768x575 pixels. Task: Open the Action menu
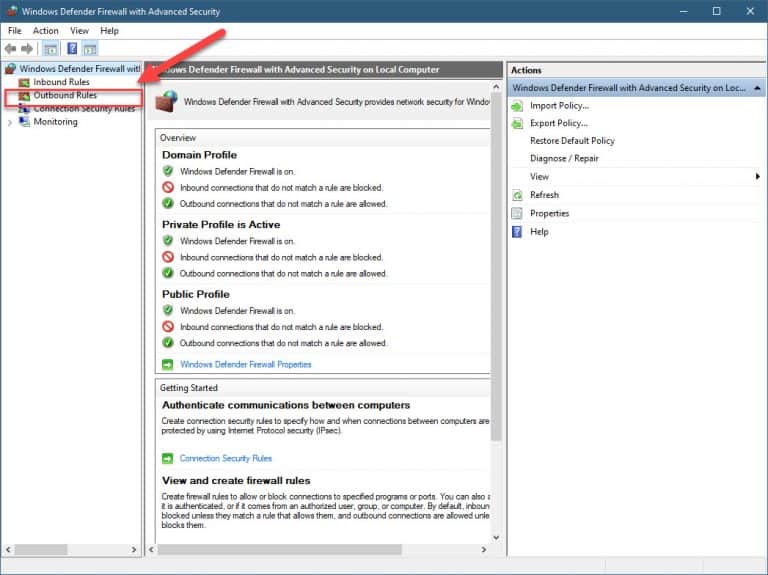click(x=46, y=31)
